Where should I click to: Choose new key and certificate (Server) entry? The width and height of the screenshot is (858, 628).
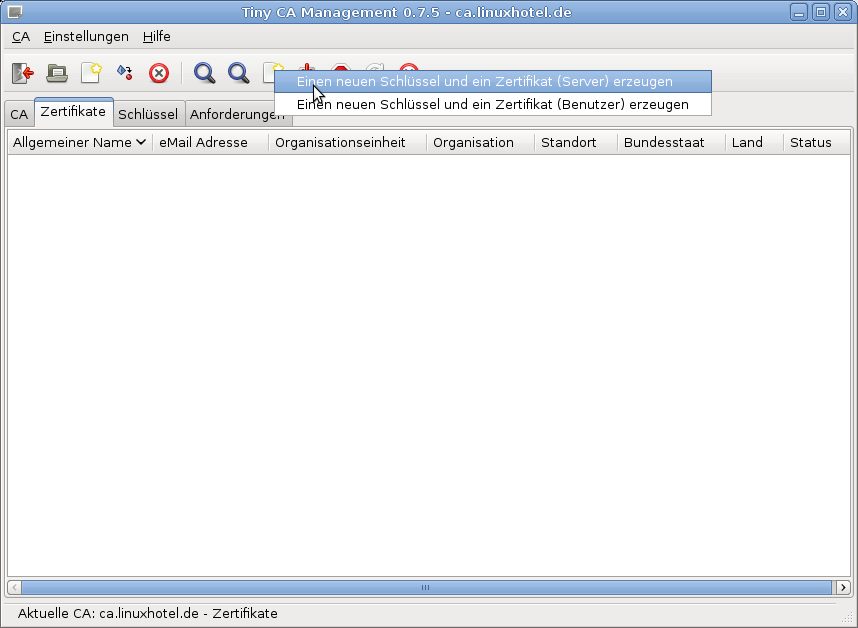[x=485, y=82]
